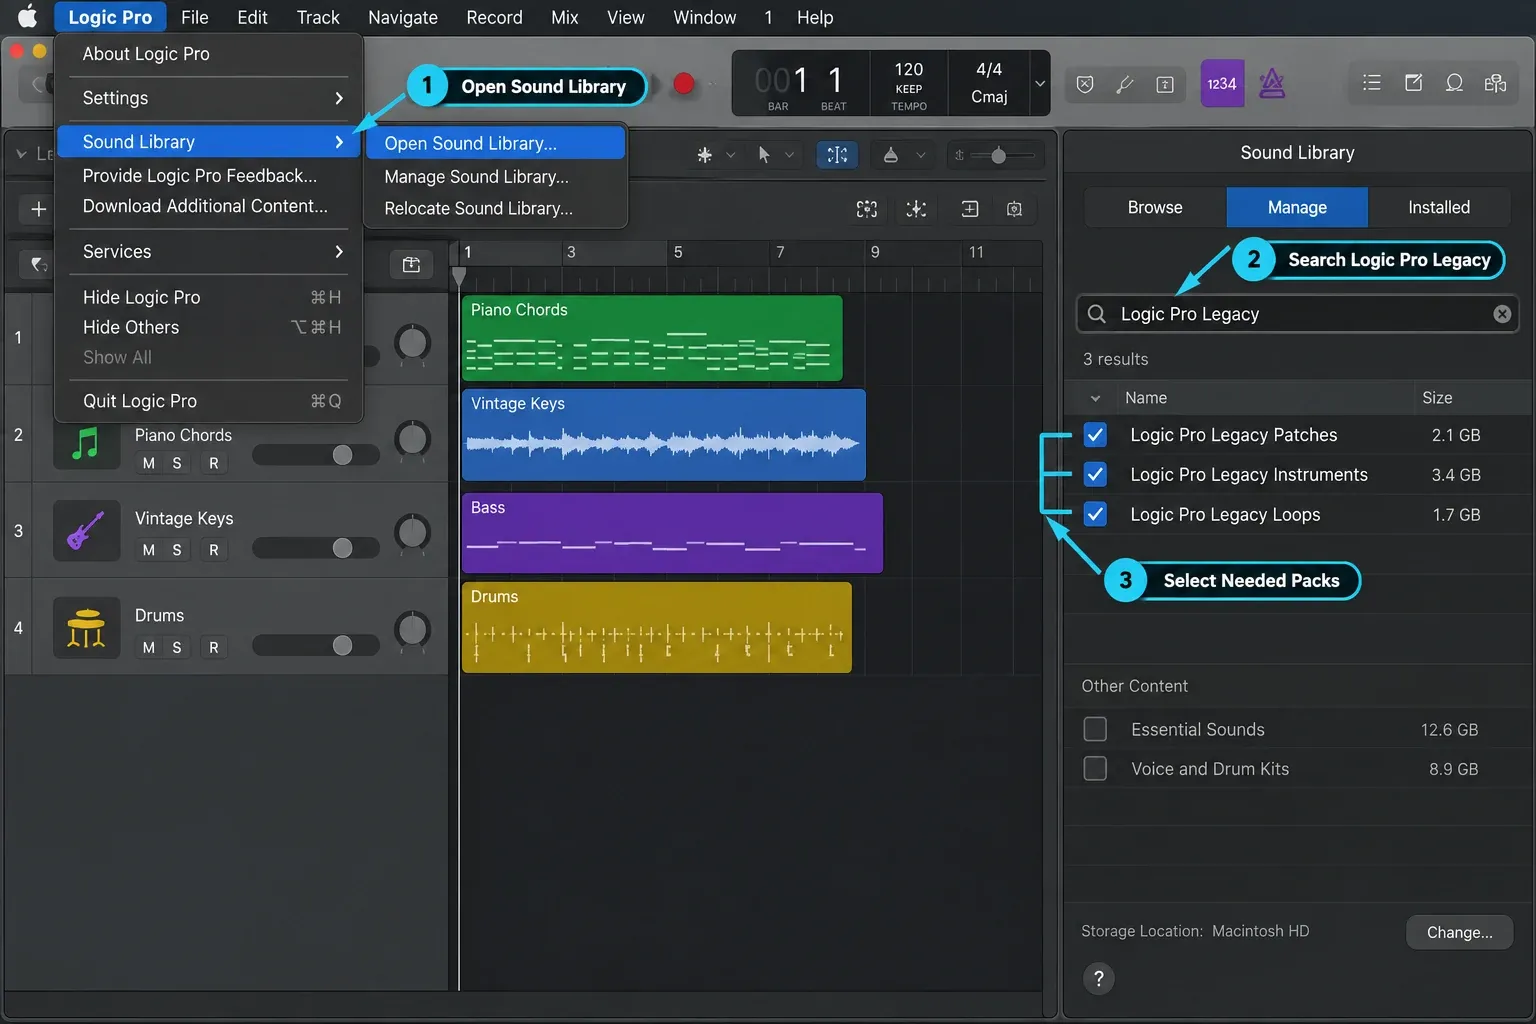Open the loop browser icon
The width and height of the screenshot is (1536, 1024).
[1454, 83]
